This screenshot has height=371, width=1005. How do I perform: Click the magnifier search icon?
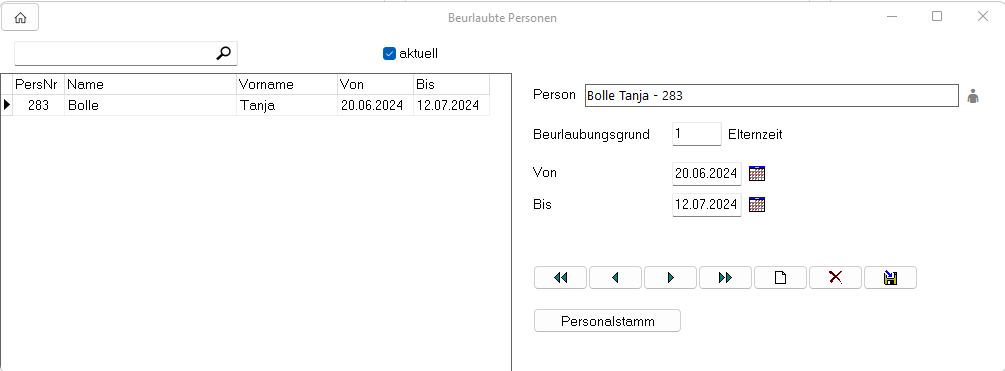click(223, 53)
